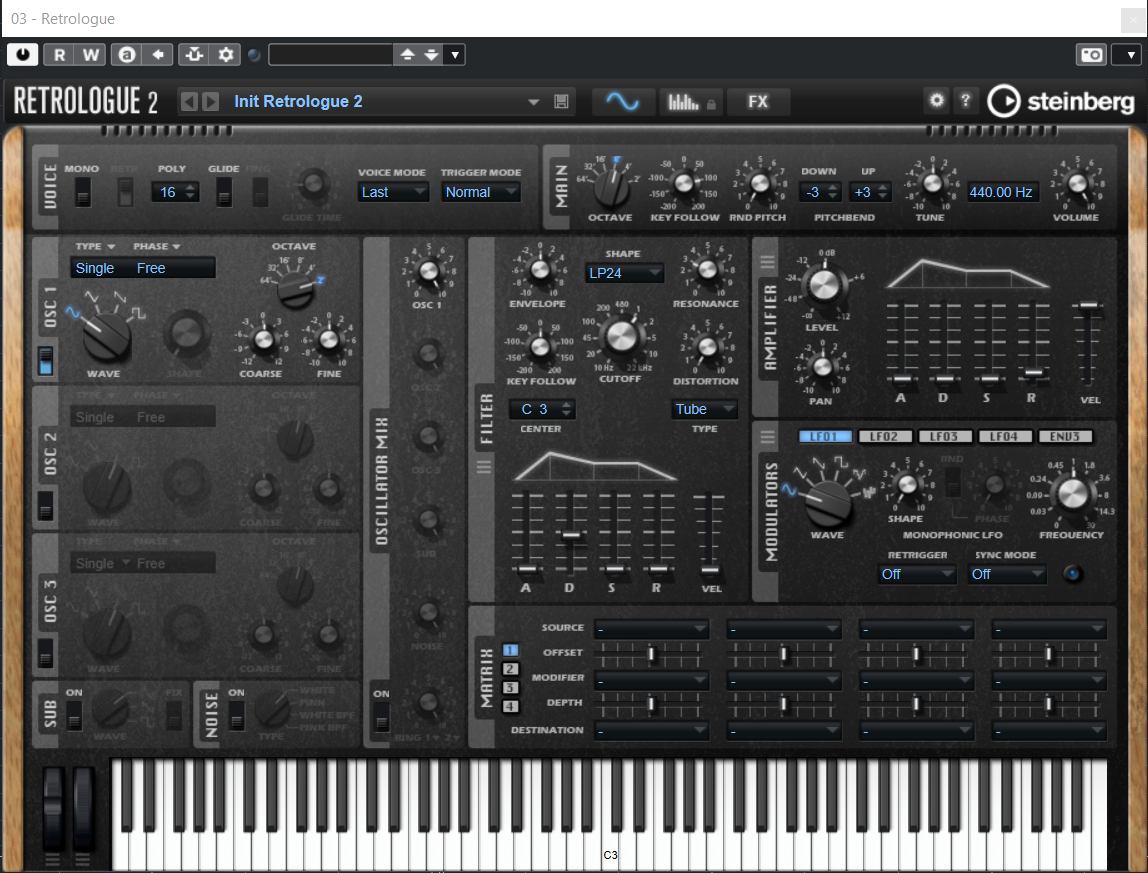Click the filter Cutoff knob
This screenshot has height=873, width=1148.
coord(622,336)
